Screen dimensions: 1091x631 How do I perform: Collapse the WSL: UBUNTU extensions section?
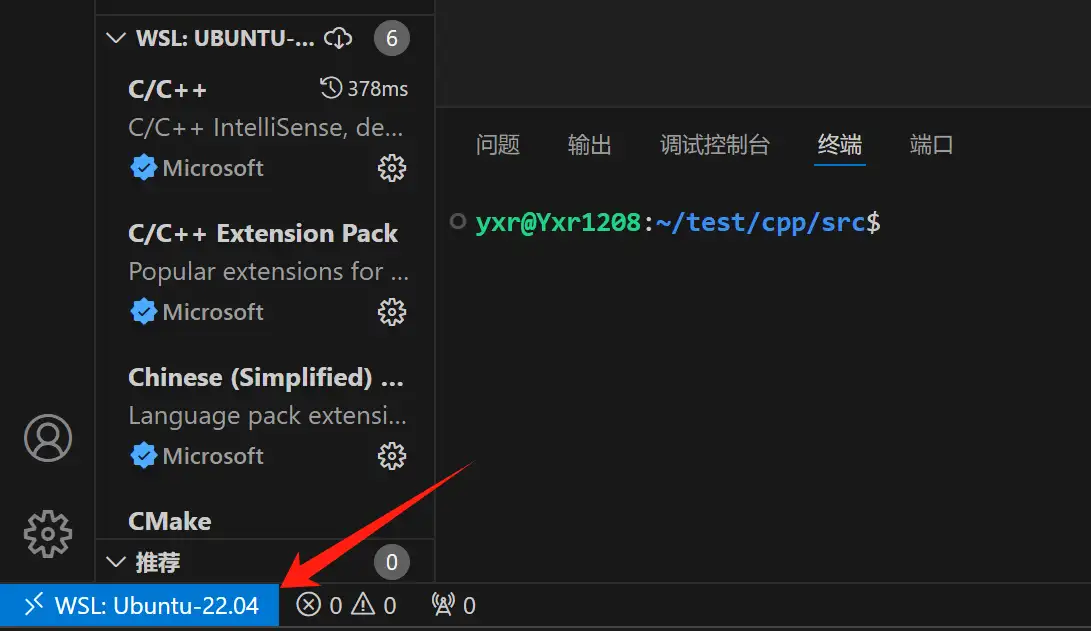tap(115, 37)
